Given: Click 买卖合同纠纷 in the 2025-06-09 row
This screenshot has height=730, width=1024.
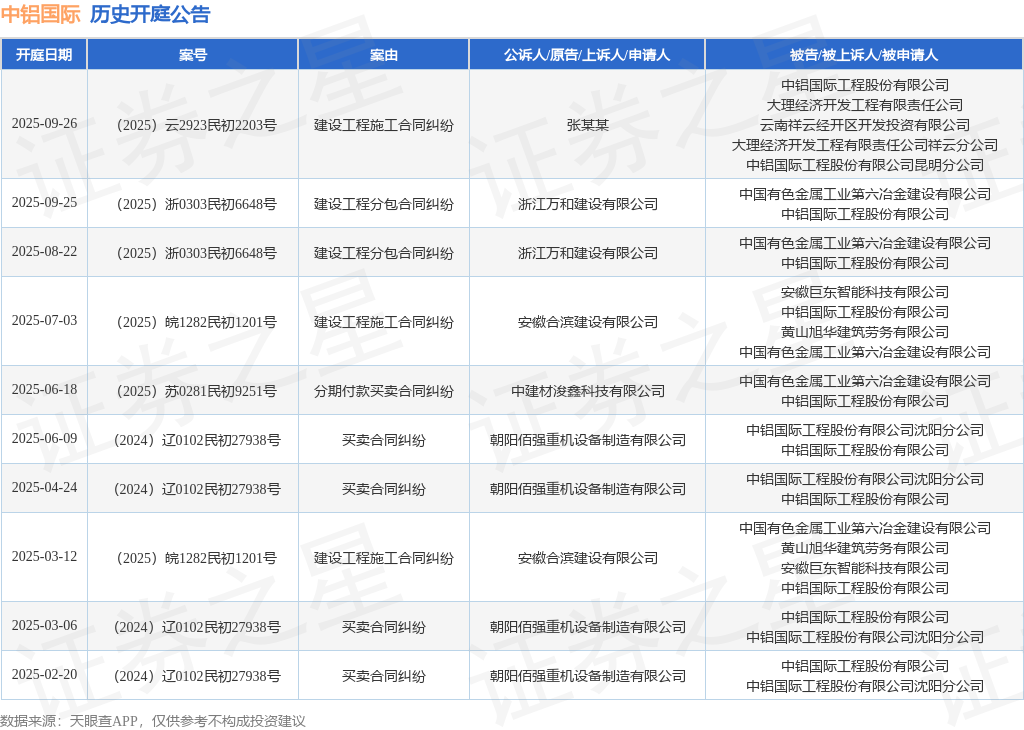Looking at the screenshot, I should click(x=383, y=441).
